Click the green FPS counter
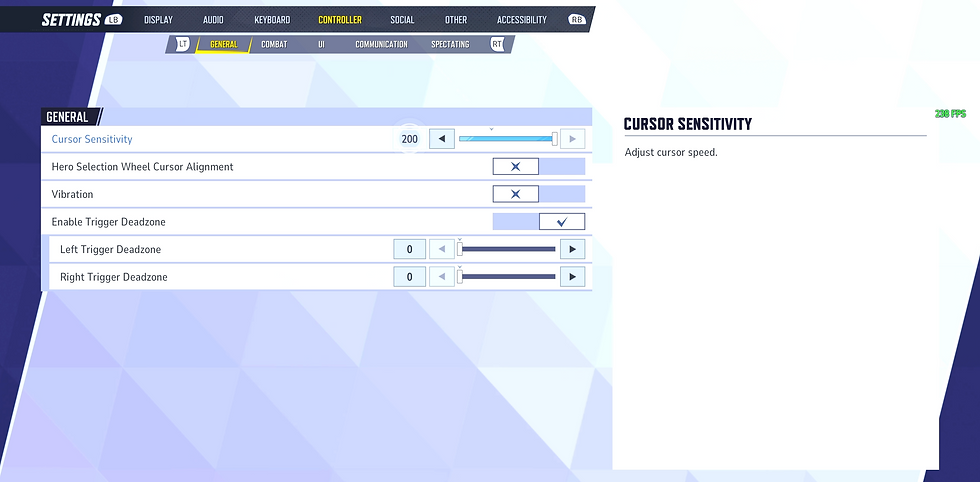 (950, 114)
